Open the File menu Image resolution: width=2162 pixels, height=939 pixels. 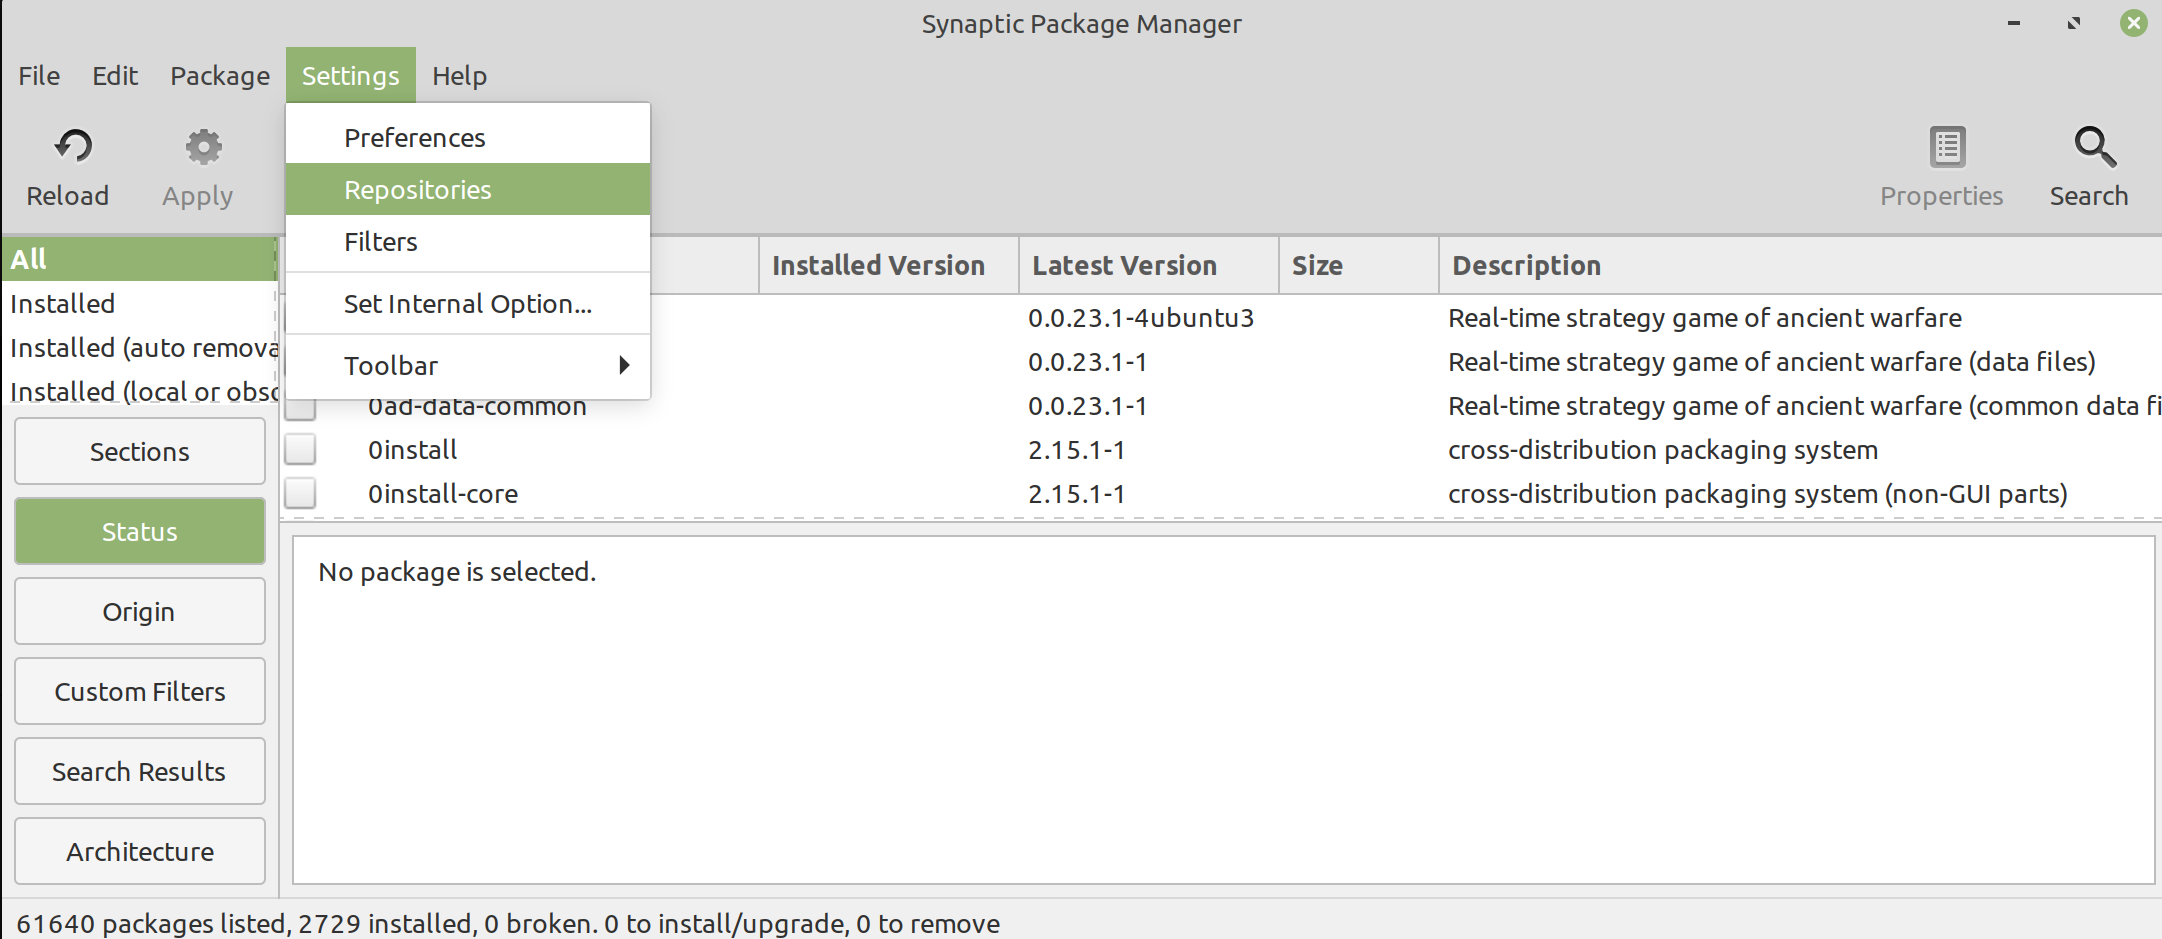[x=39, y=76]
